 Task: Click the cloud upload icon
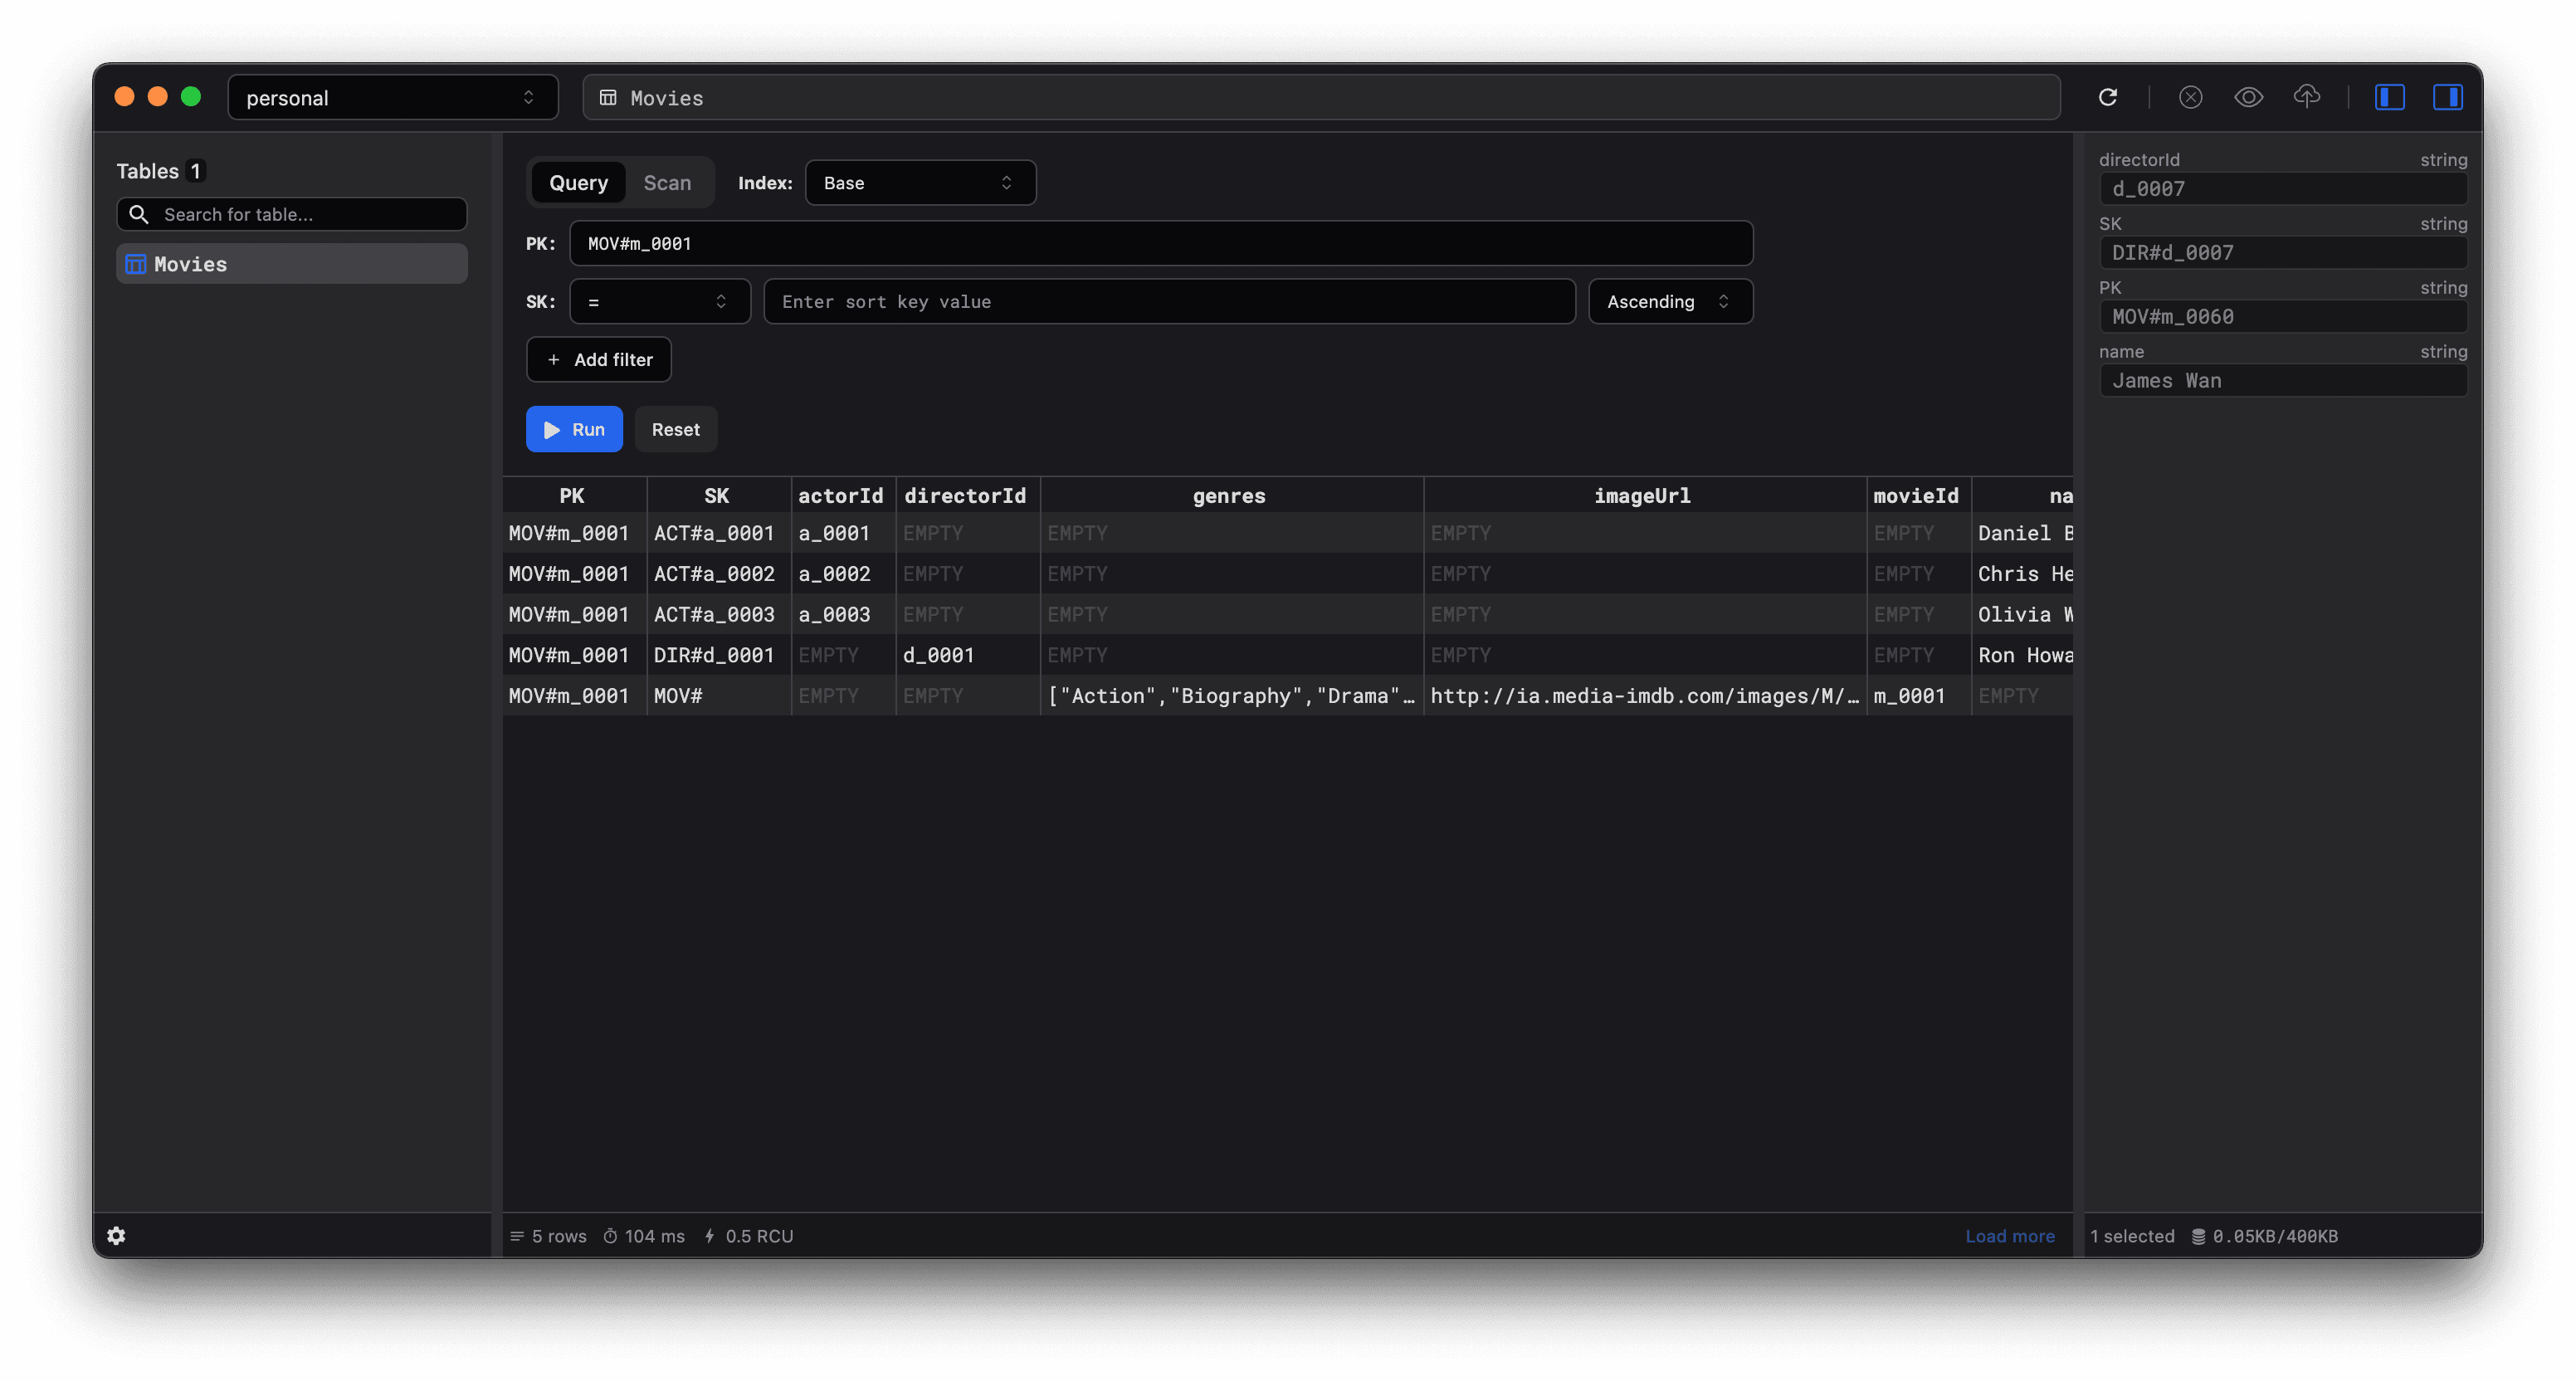click(2306, 97)
